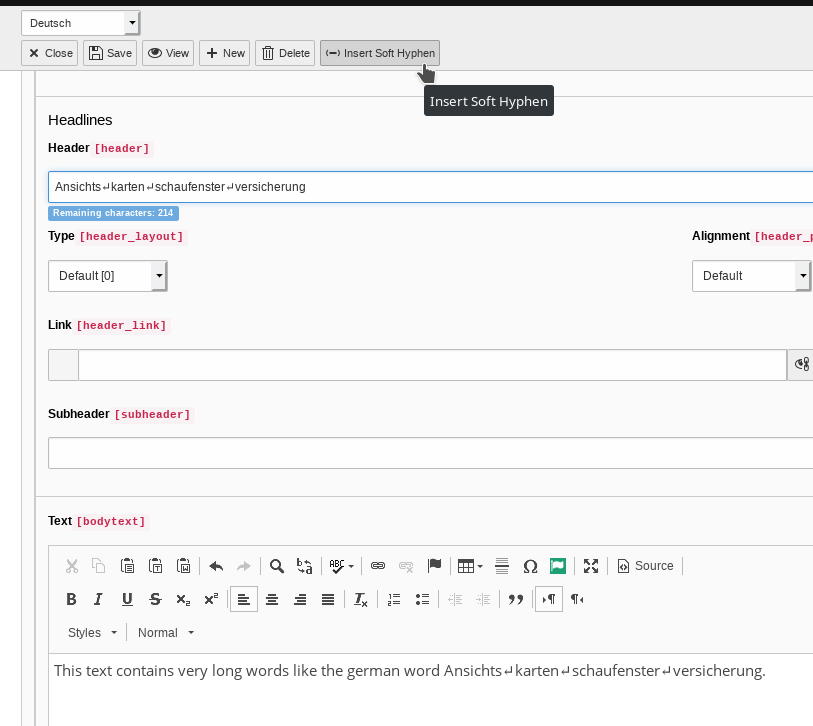Expand the Styles dropdown
813x726 pixels.
point(92,633)
